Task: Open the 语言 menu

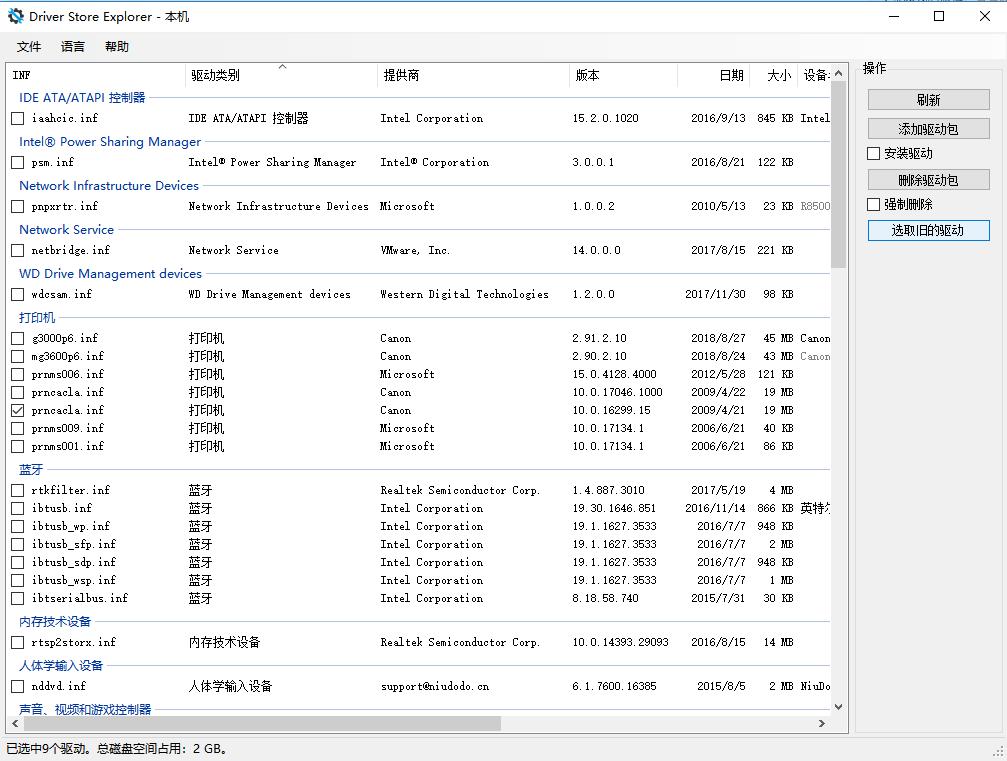Action: 71,46
